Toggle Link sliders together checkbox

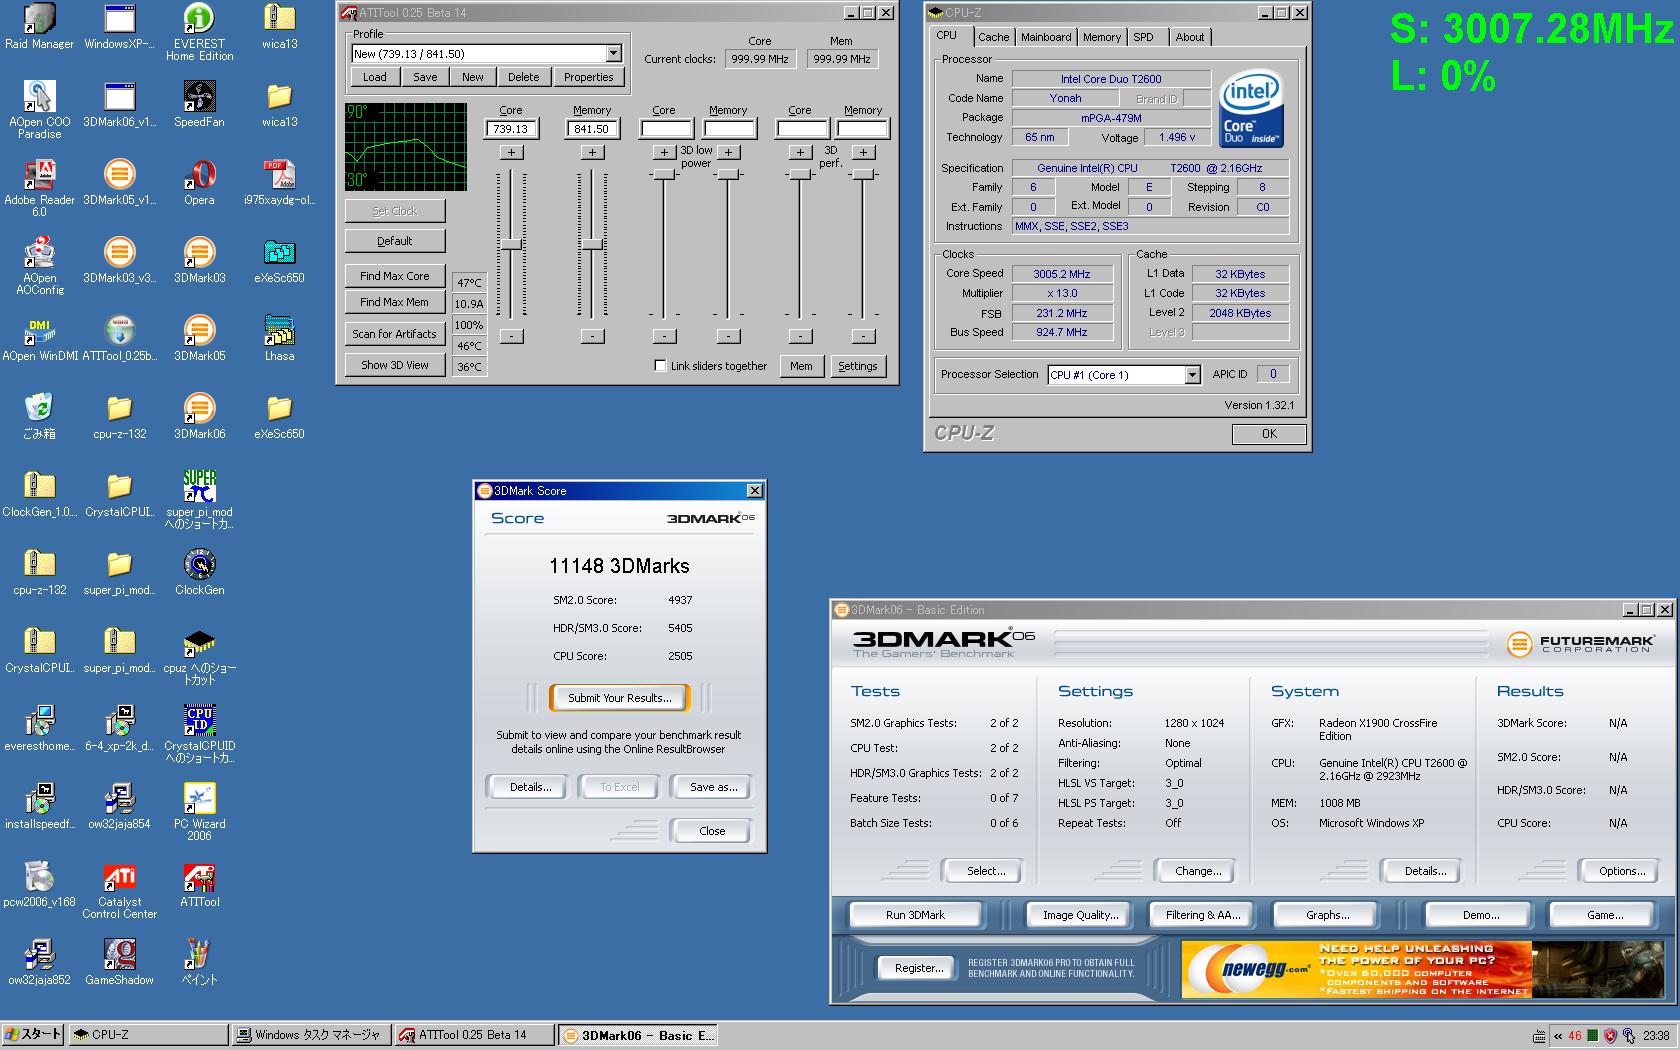click(x=660, y=366)
